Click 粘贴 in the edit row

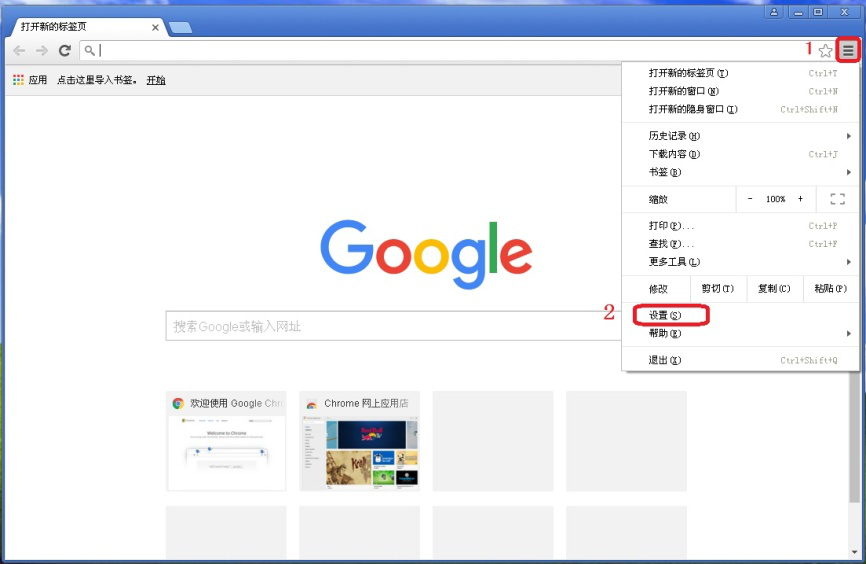click(x=830, y=288)
